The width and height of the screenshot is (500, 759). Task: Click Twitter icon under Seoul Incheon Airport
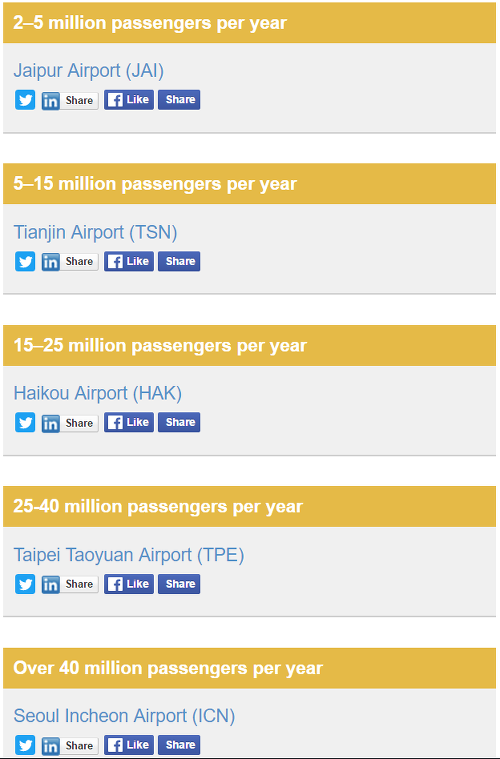click(25, 745)
